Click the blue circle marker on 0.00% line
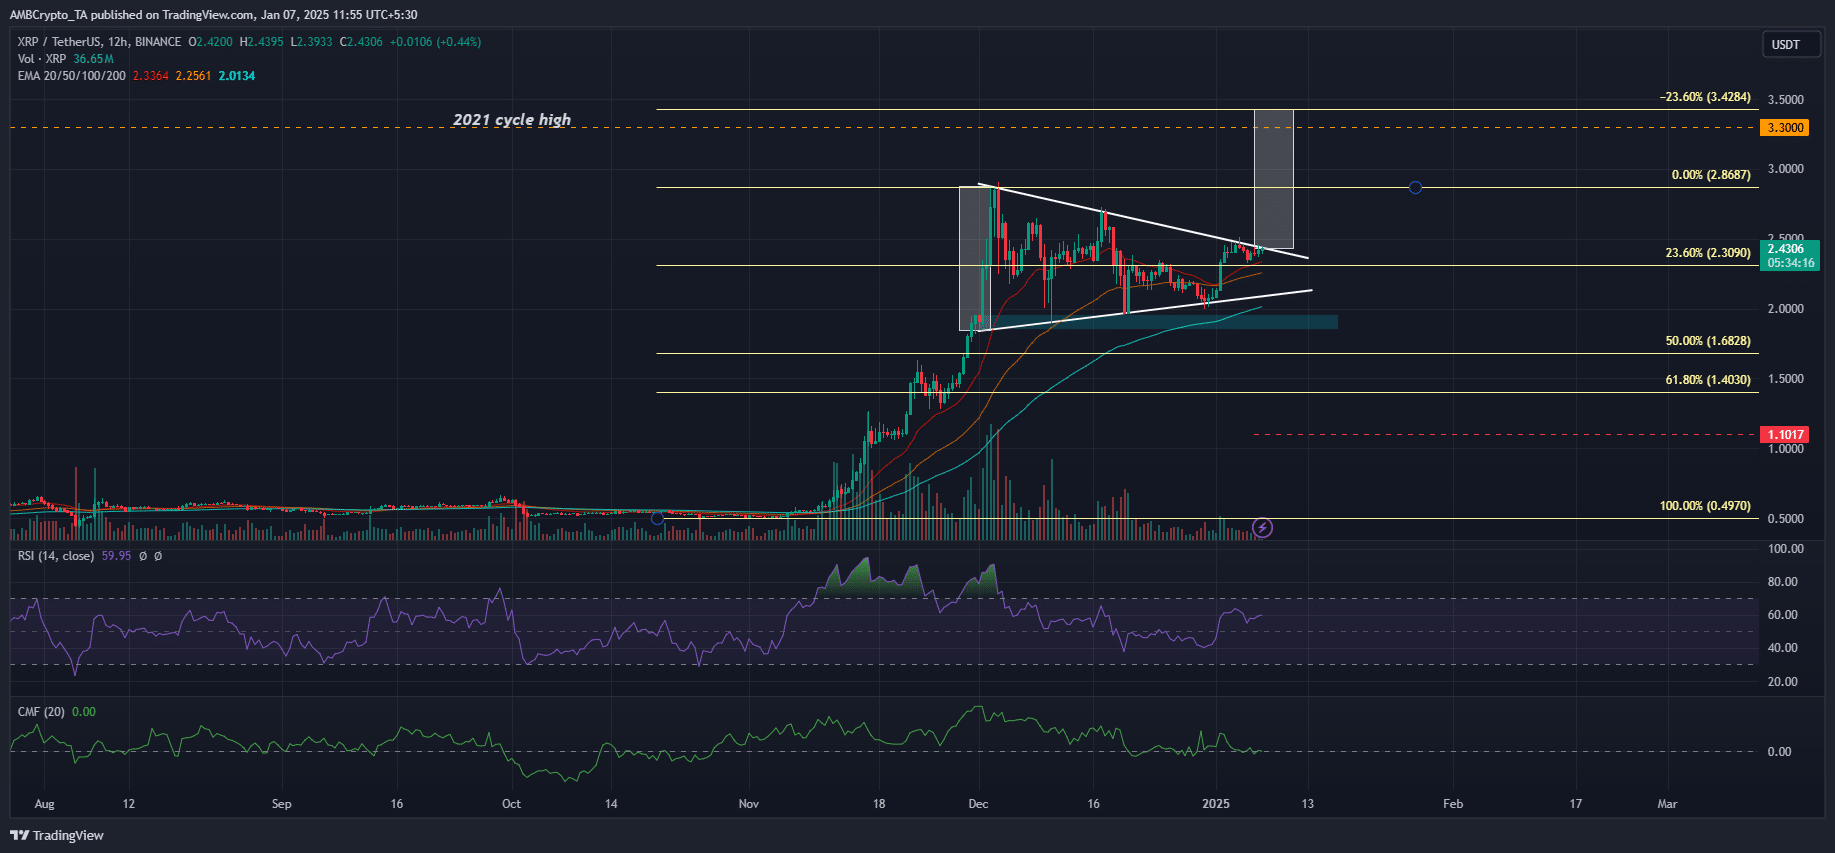Image resolution: width=1835 pixels, height=853 pixels. (1415, 187)
